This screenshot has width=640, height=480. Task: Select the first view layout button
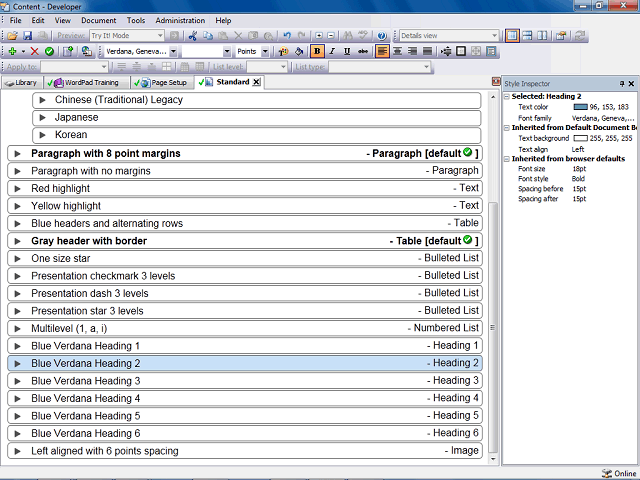coord(512,36)
